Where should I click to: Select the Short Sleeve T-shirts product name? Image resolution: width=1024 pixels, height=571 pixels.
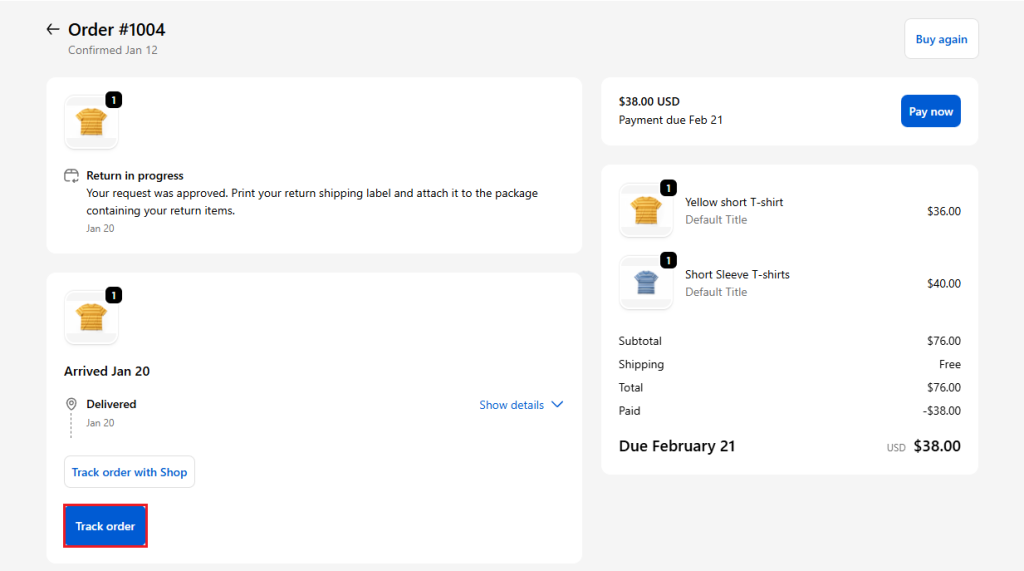coord(737,274)
